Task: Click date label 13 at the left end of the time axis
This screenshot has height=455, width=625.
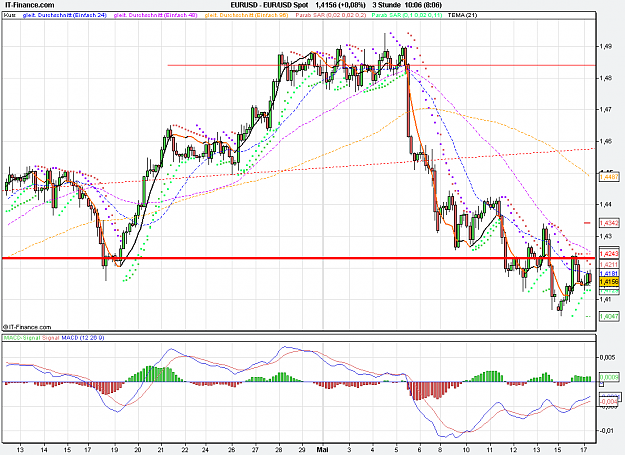Action: (x=20, y=449)
